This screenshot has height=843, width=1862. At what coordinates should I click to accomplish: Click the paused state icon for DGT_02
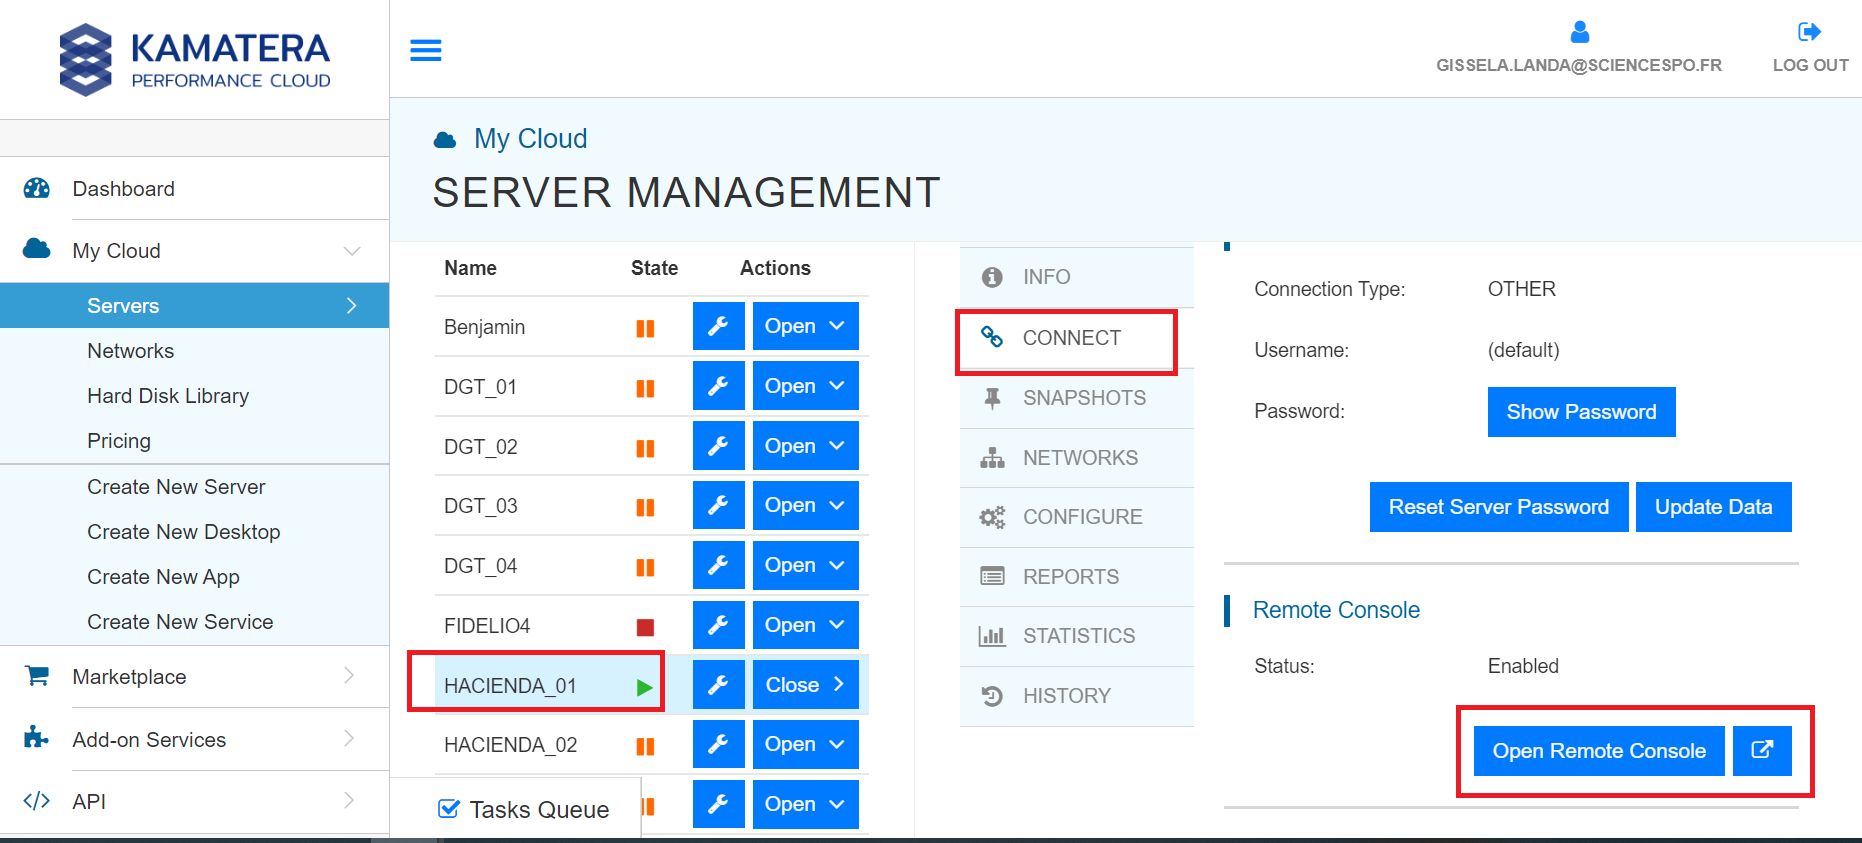pos(646,448)
